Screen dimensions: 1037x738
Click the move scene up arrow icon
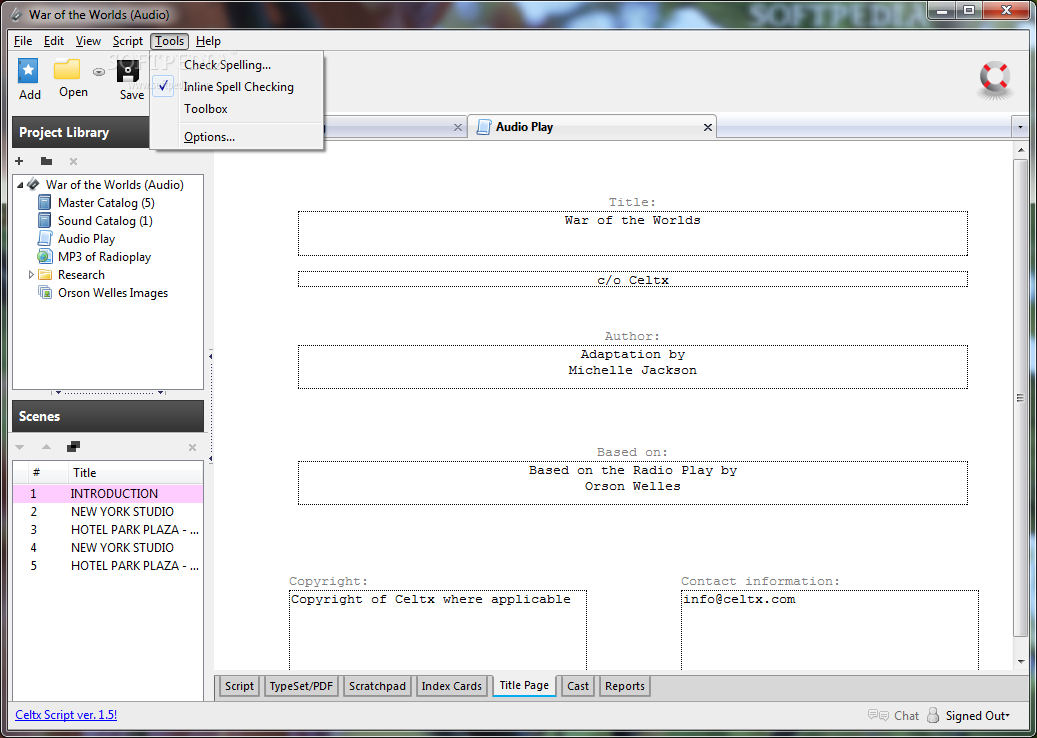click(x=46, y=448)
